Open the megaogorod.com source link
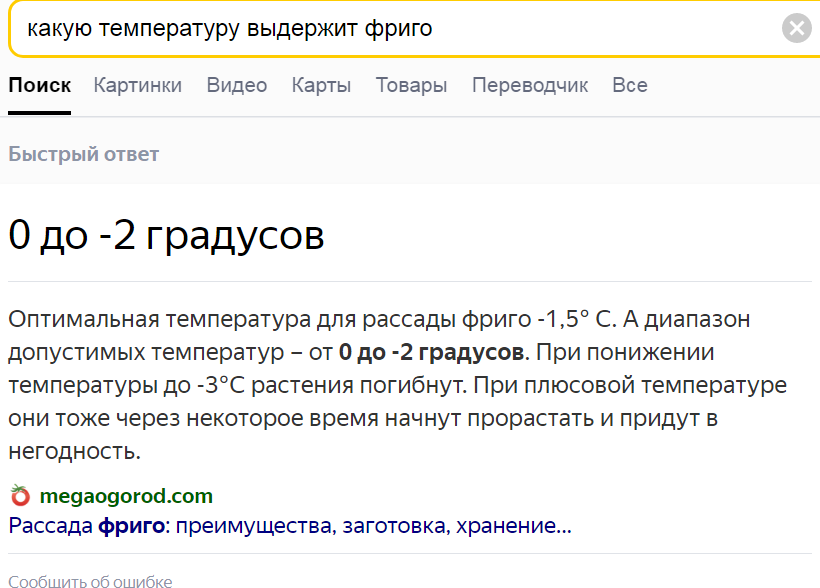Image resolution: width=820 pixels, height=588 pixels. 126,496
